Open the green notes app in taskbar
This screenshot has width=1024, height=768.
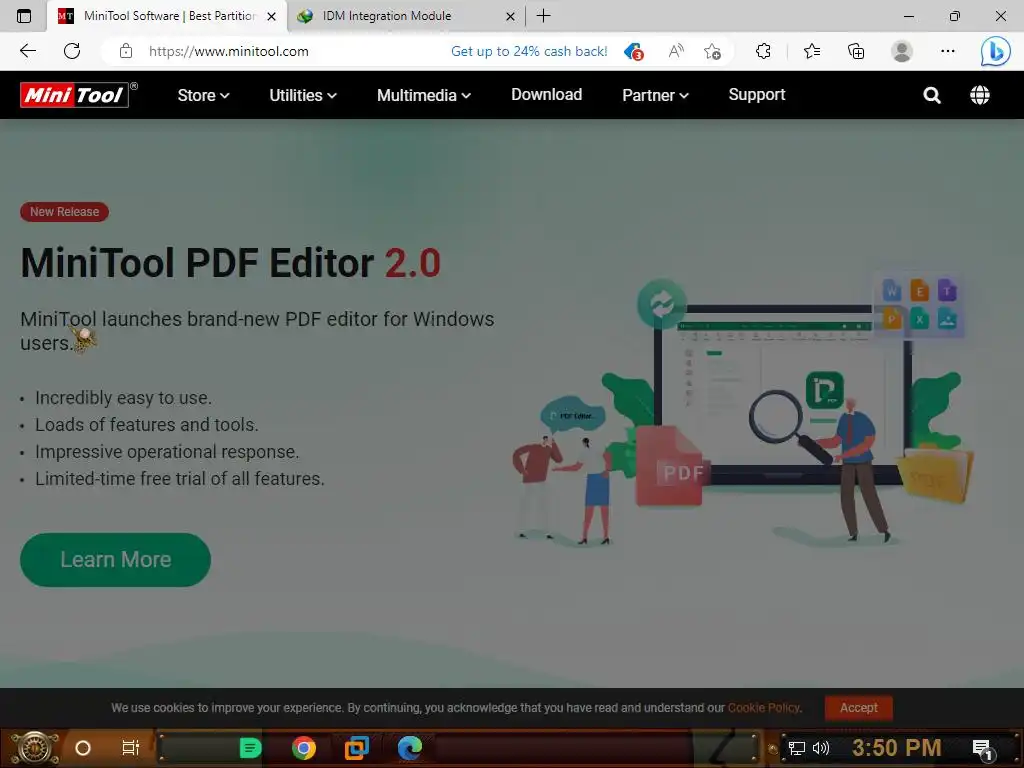[250, 748]
